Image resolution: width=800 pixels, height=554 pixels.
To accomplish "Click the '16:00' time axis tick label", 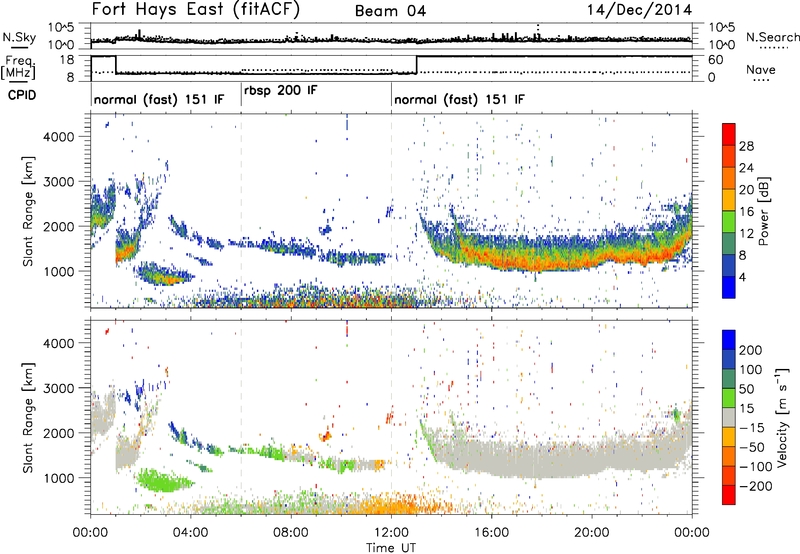I will pos(492,533).
